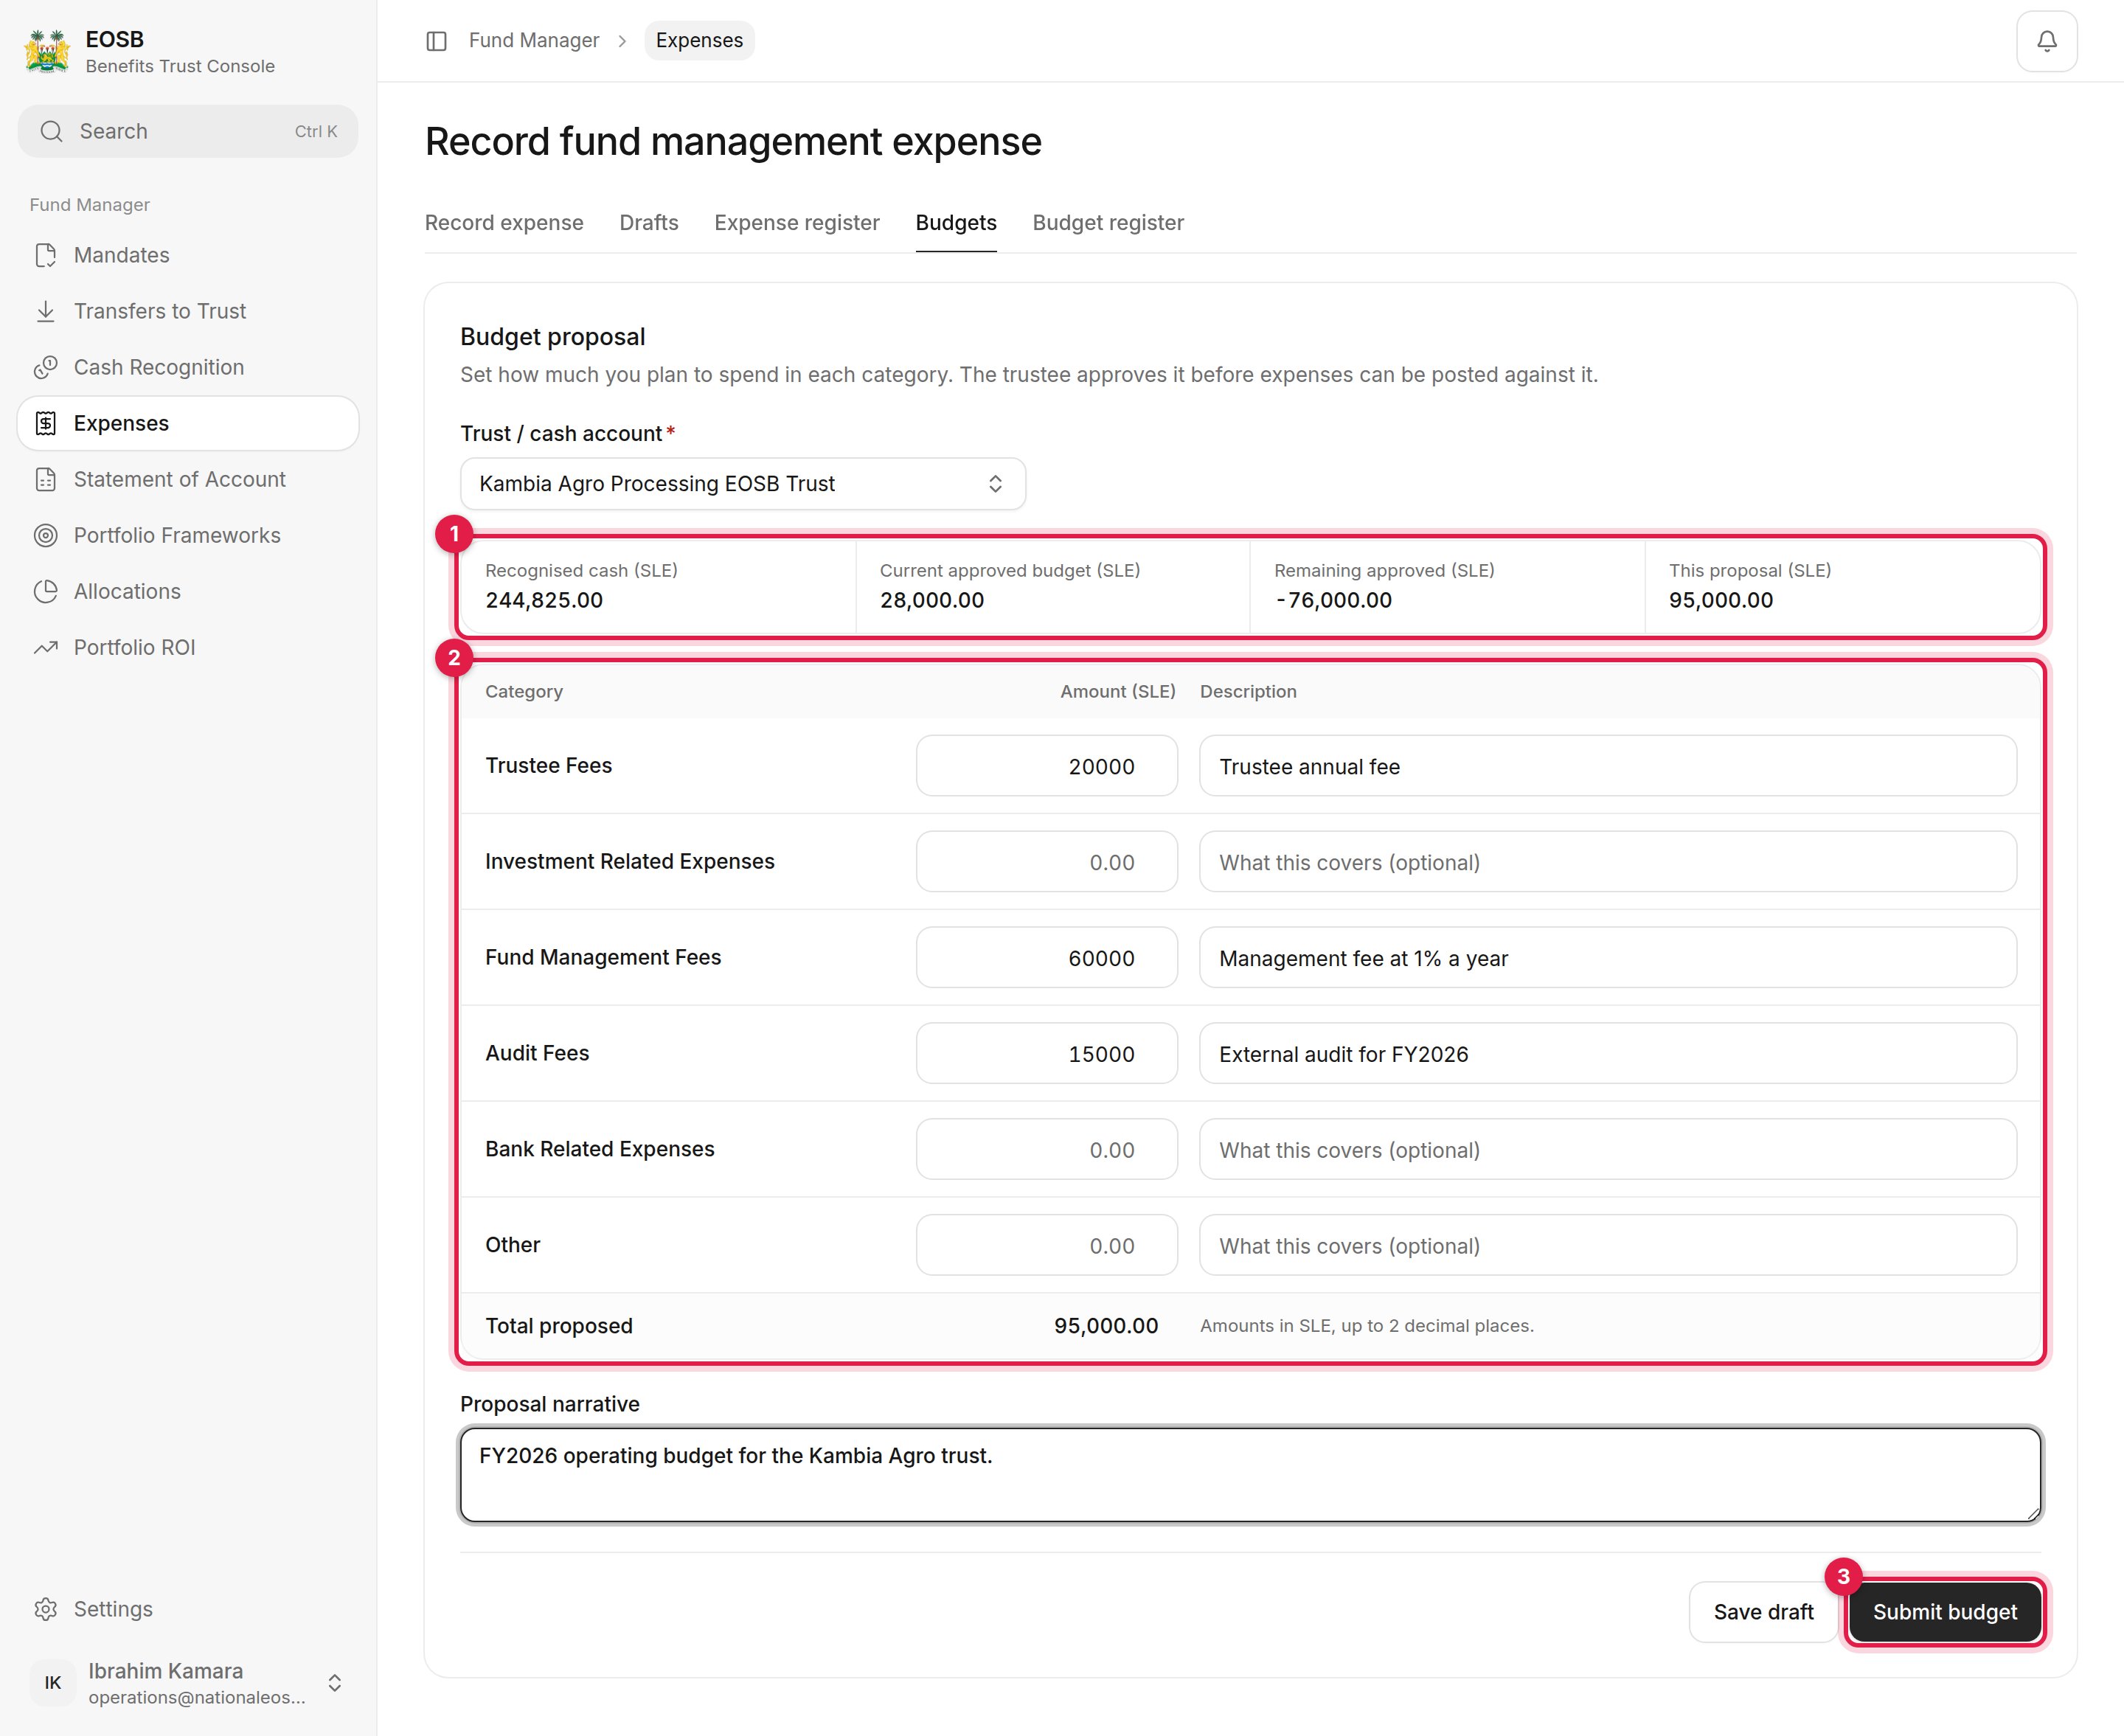Click the Mandates document icon
2124x1736 pixels.
pyautogui.click(x=45, y=255)
